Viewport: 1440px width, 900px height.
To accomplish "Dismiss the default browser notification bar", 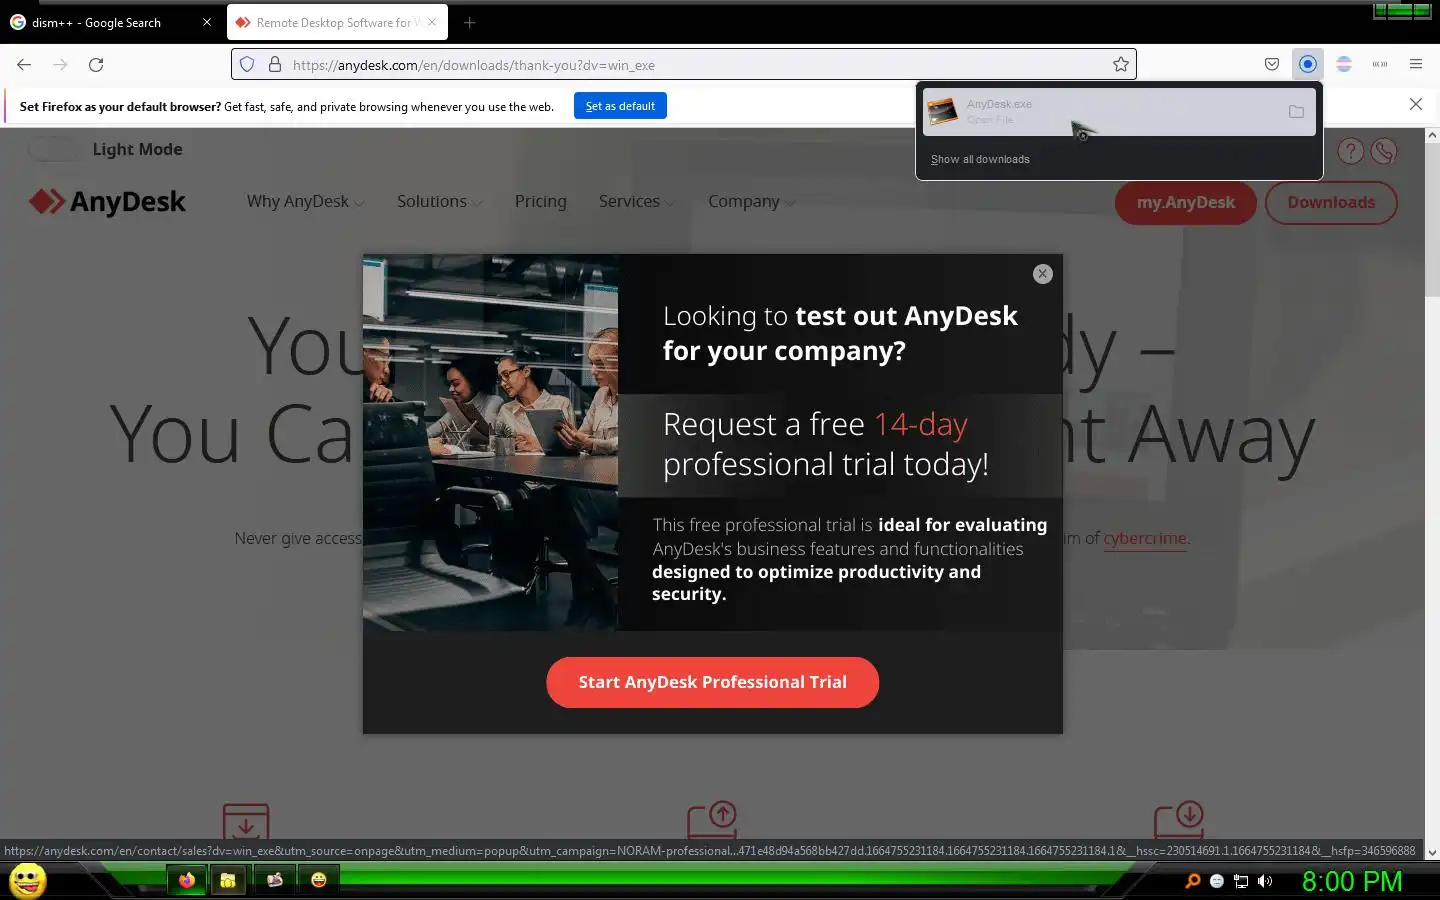I will pos(1416,104).
